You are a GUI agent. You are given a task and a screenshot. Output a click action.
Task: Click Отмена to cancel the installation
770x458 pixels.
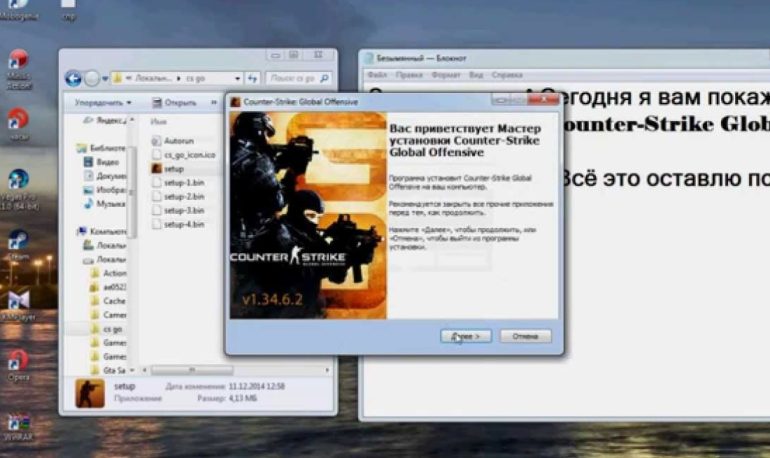click(525, 336)
